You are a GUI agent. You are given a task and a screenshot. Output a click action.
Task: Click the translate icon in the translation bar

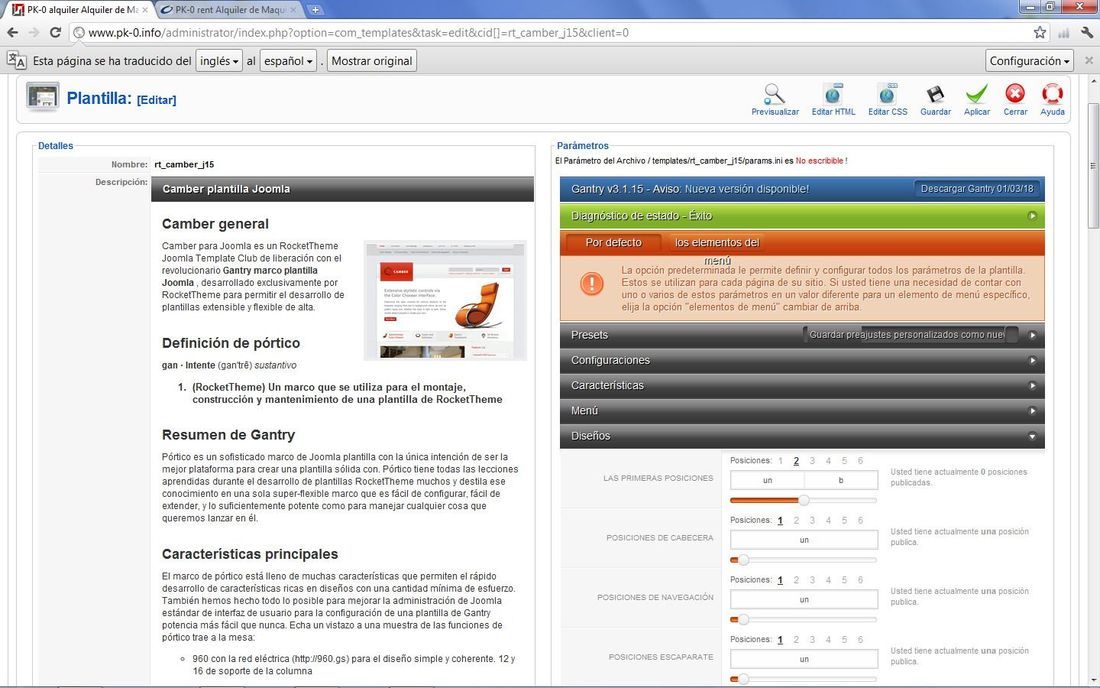coord(16,60)
